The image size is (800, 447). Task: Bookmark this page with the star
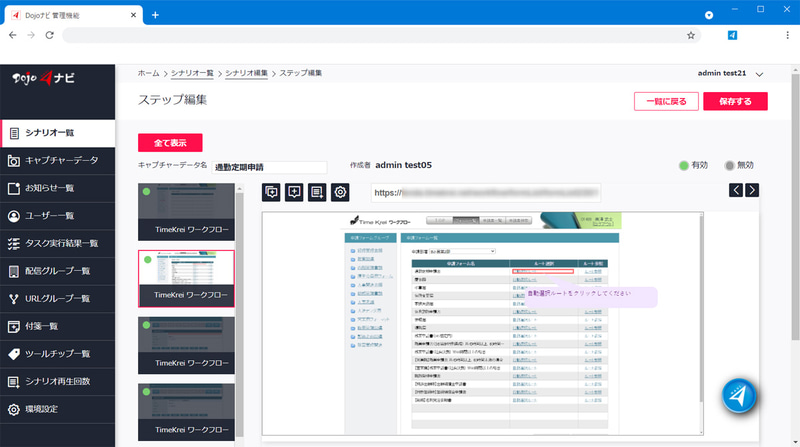(x=691, y=35)
